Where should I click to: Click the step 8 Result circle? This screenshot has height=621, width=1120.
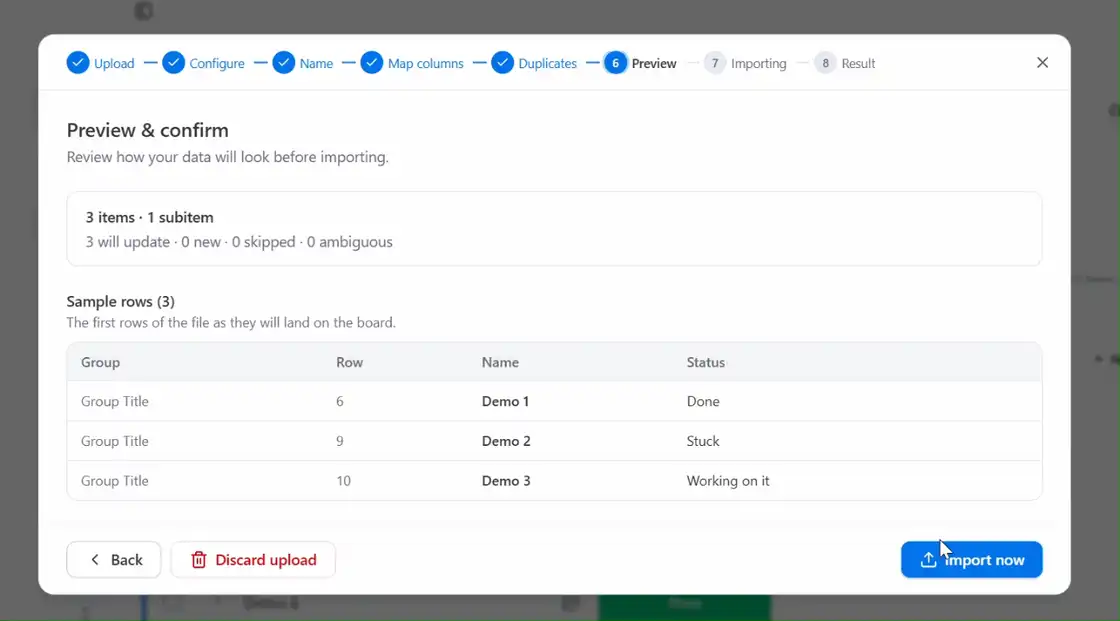[x=825, y=63]
